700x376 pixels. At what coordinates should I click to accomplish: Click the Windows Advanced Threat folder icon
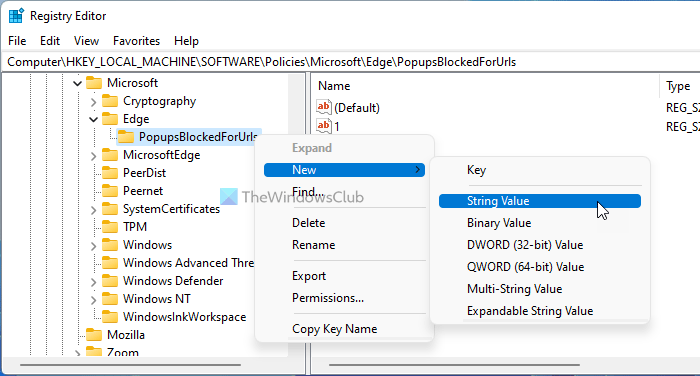point(110,263)
